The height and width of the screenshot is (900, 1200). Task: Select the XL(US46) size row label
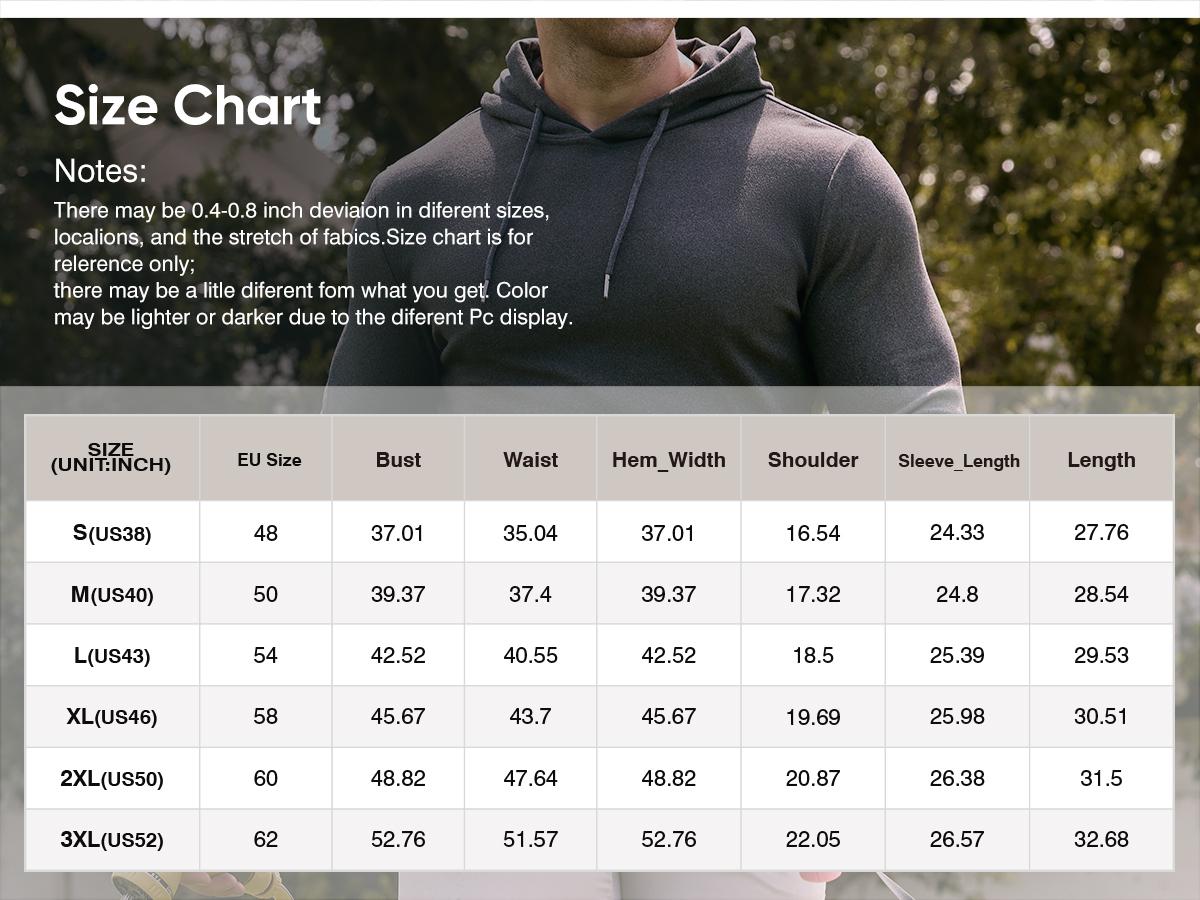click(112, 717)
